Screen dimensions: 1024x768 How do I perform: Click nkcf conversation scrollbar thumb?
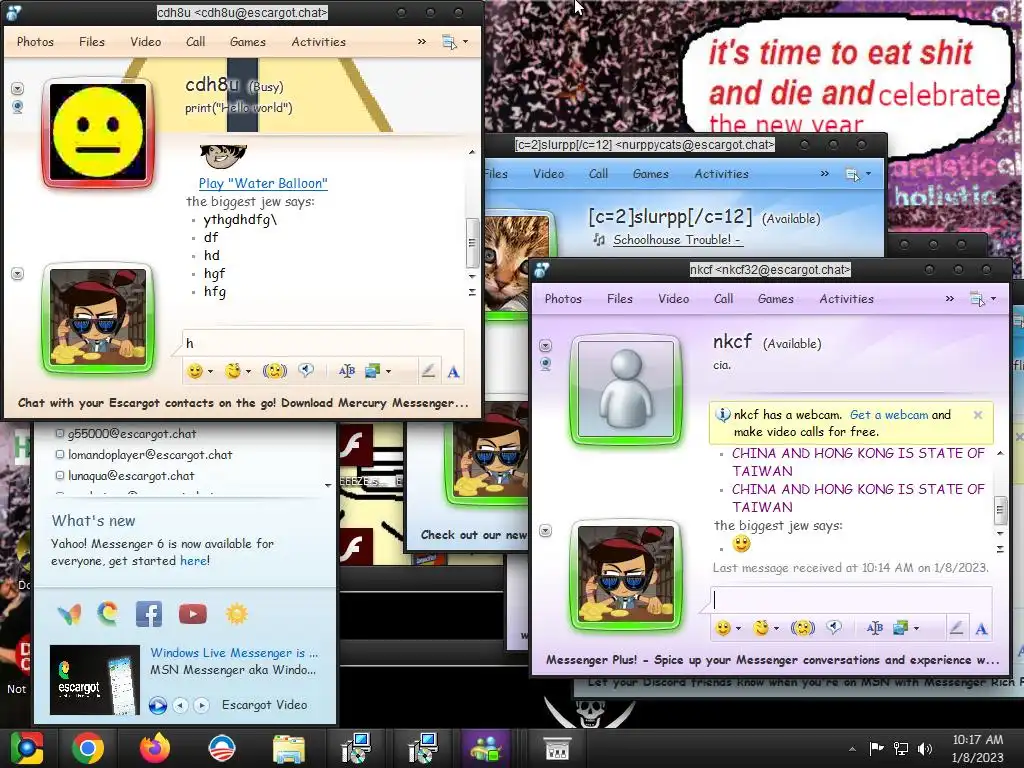point(1000,510)
